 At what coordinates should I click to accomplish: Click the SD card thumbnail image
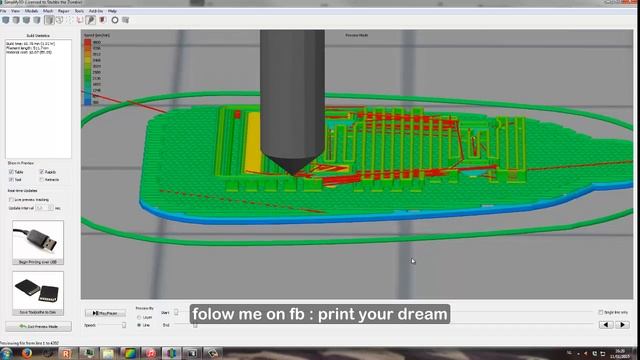click(38, 291)
